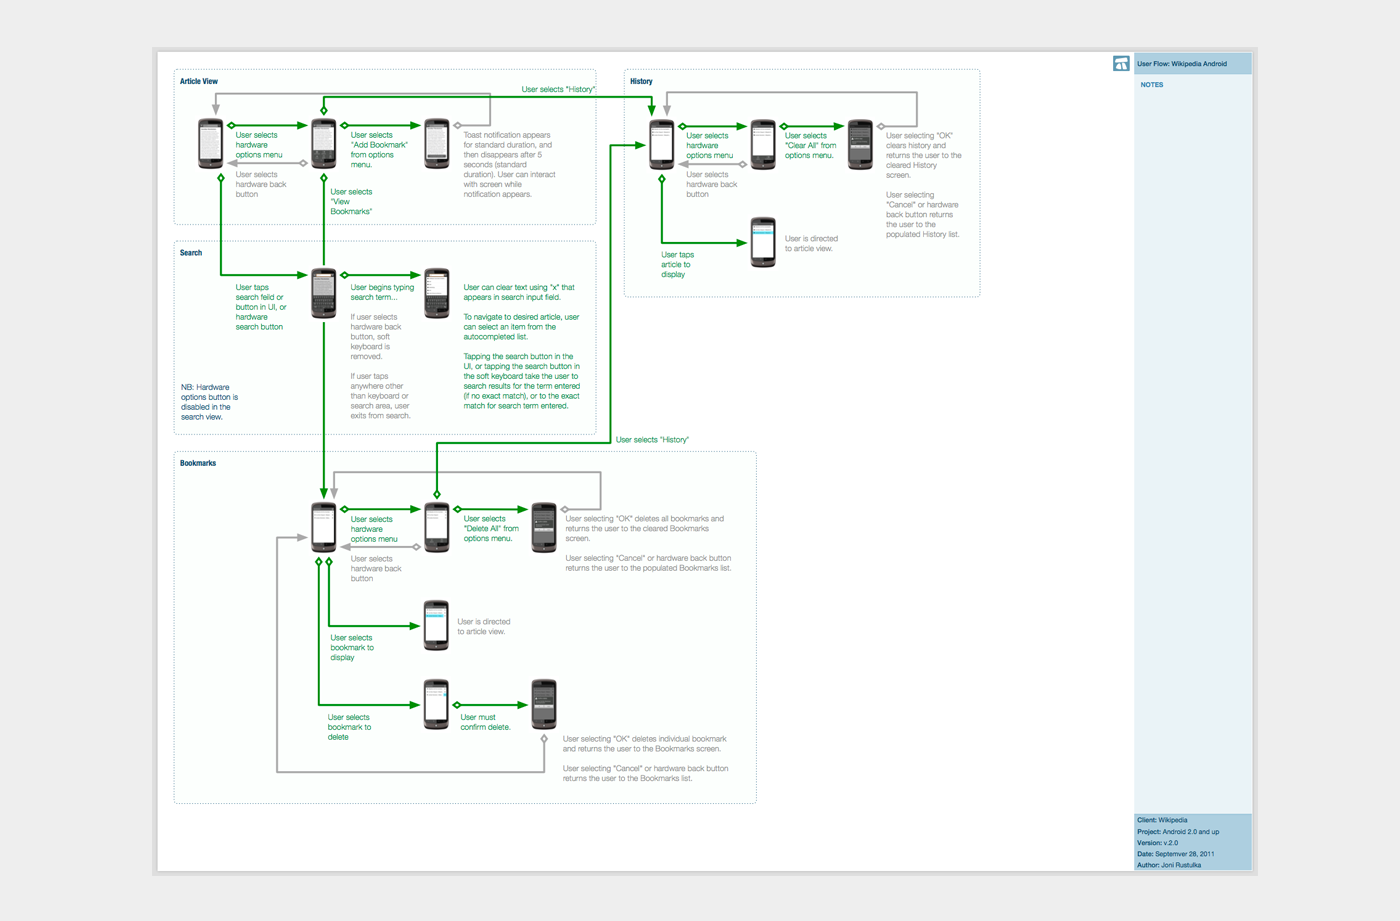This screenshot has width=1400, height=921.
Task: Select the Bookmarks list phone mockup
Action: click(323, 527)
